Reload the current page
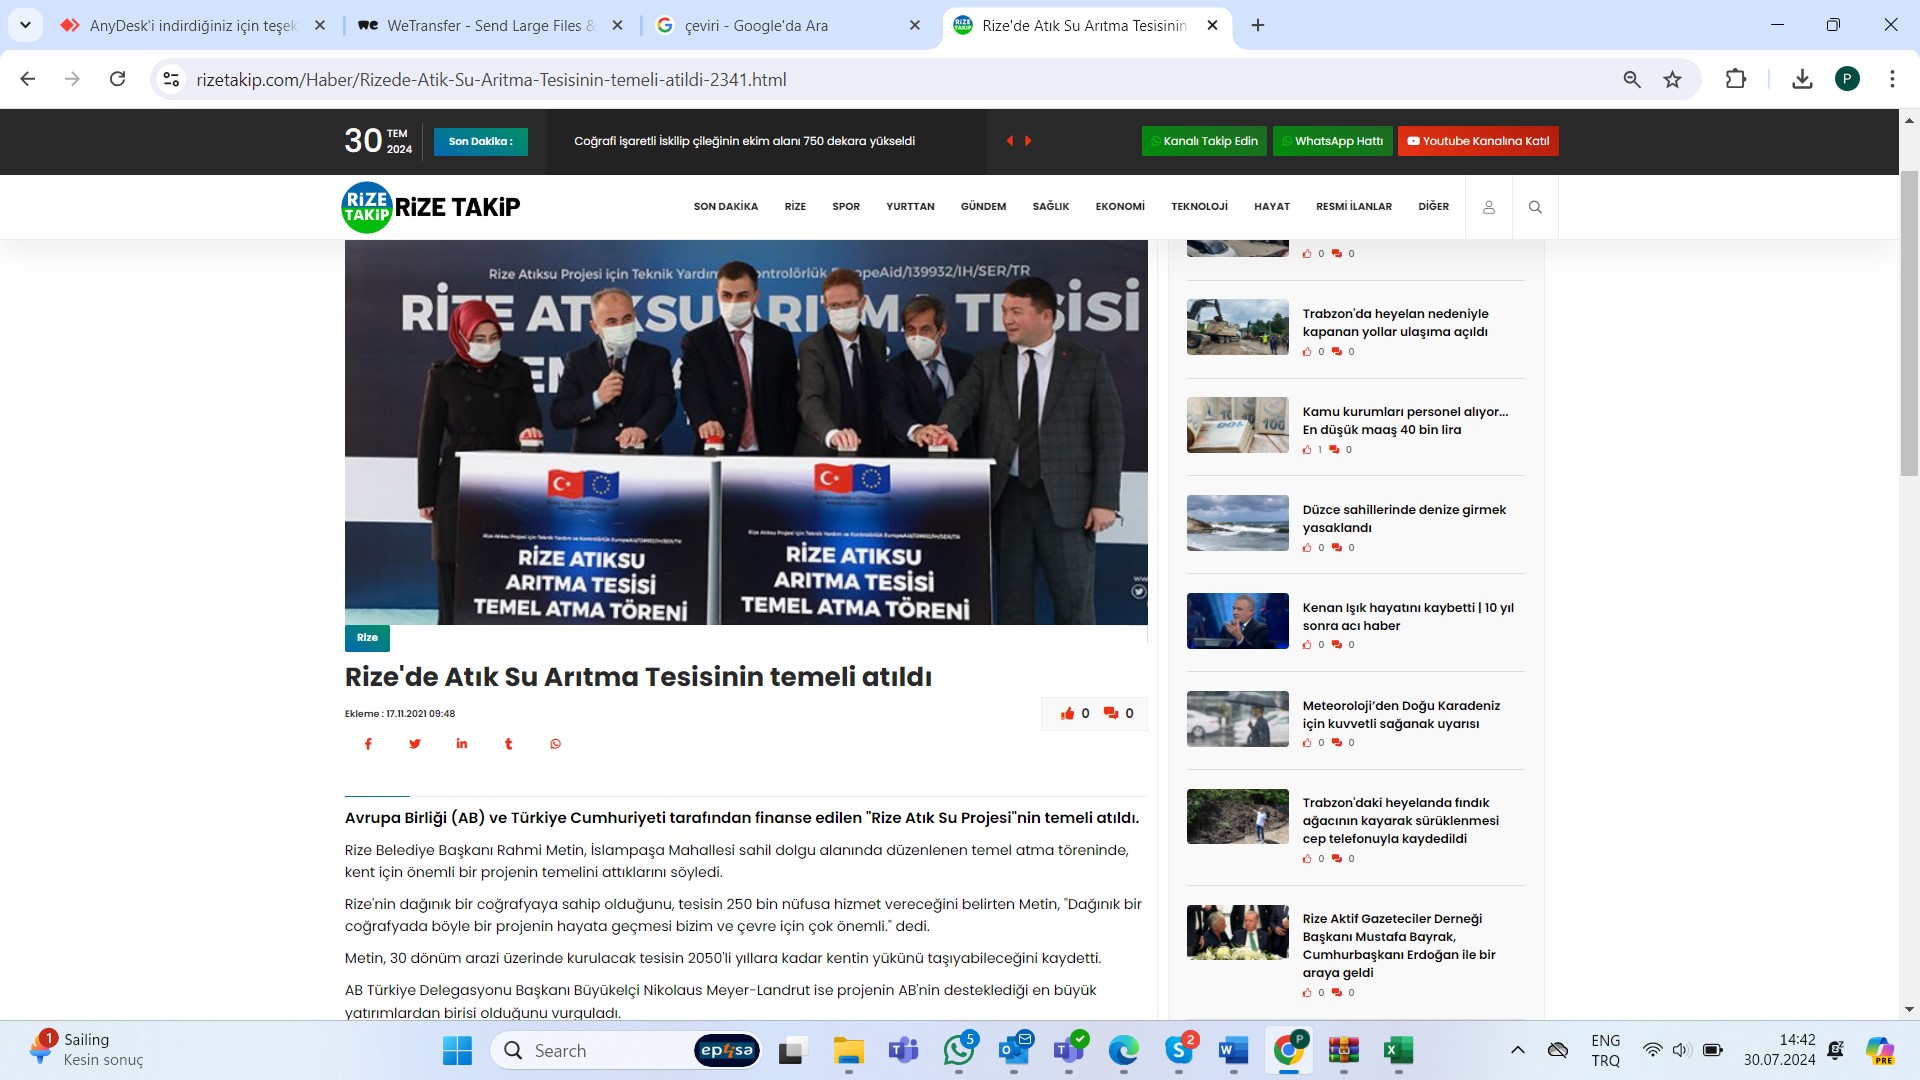Viewport: 1920px width, 1080px height. pos(117,79)
